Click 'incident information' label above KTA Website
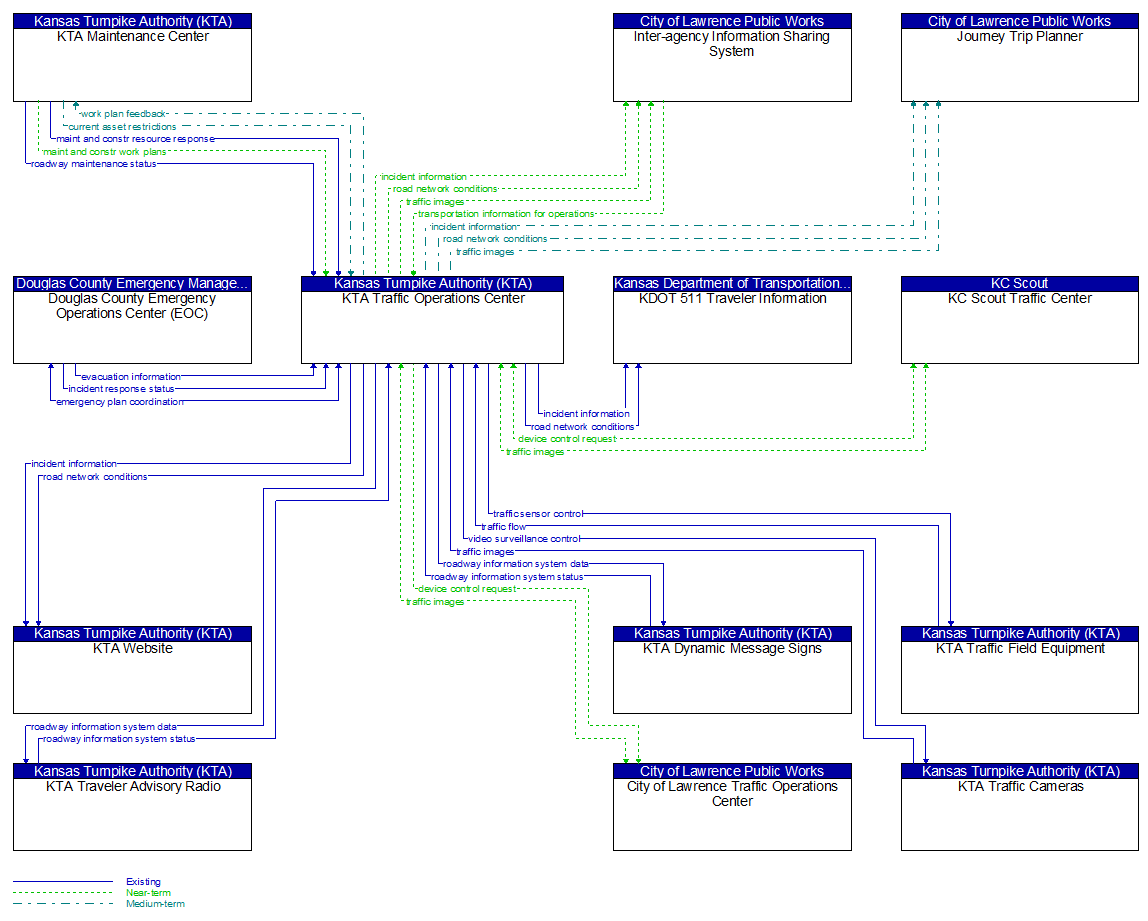This screenshot has width=1148, height=921. click(74, 463)
